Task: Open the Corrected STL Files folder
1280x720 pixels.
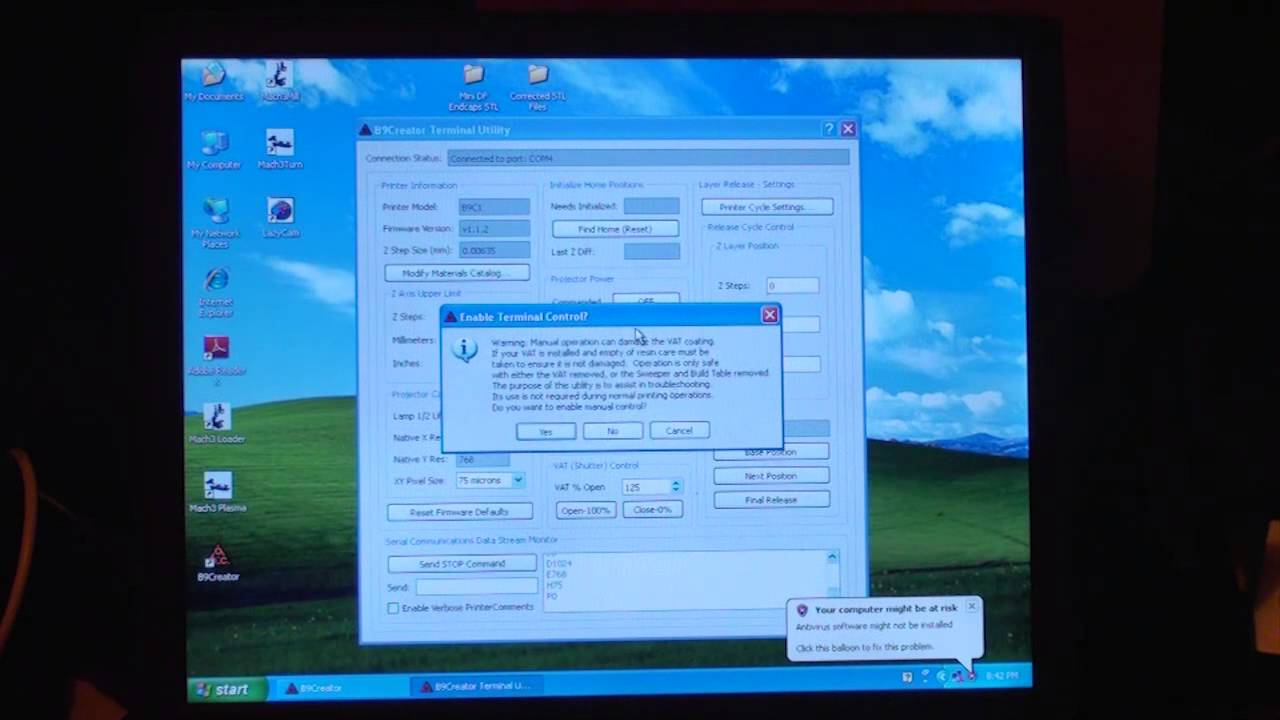Action: [538, 88]
